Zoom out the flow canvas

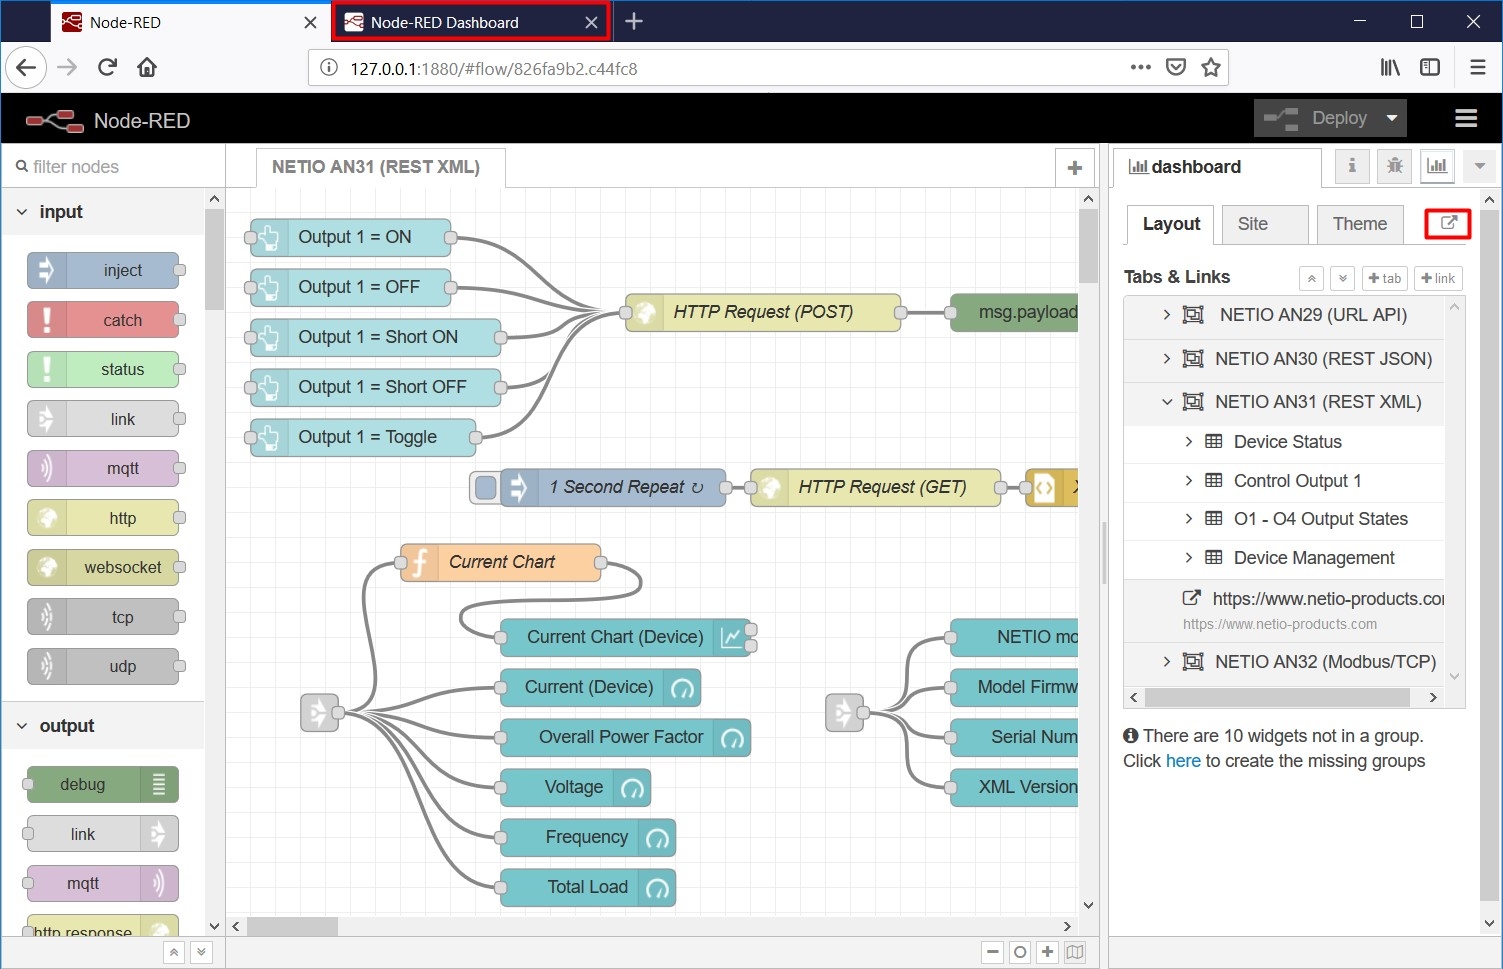[993, 952]
